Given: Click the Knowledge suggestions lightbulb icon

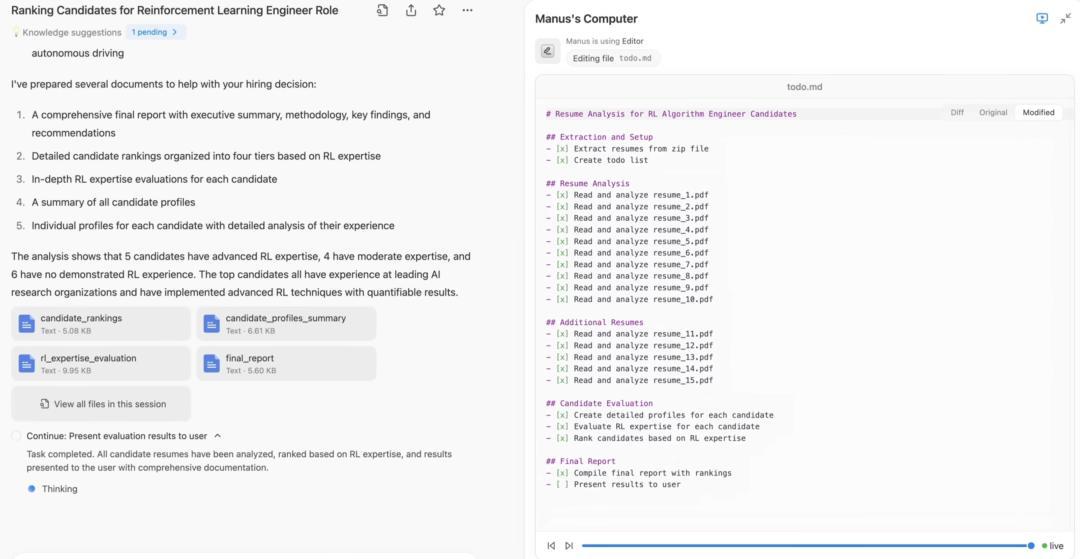Looking at the screenshot, I should [16, 32].
